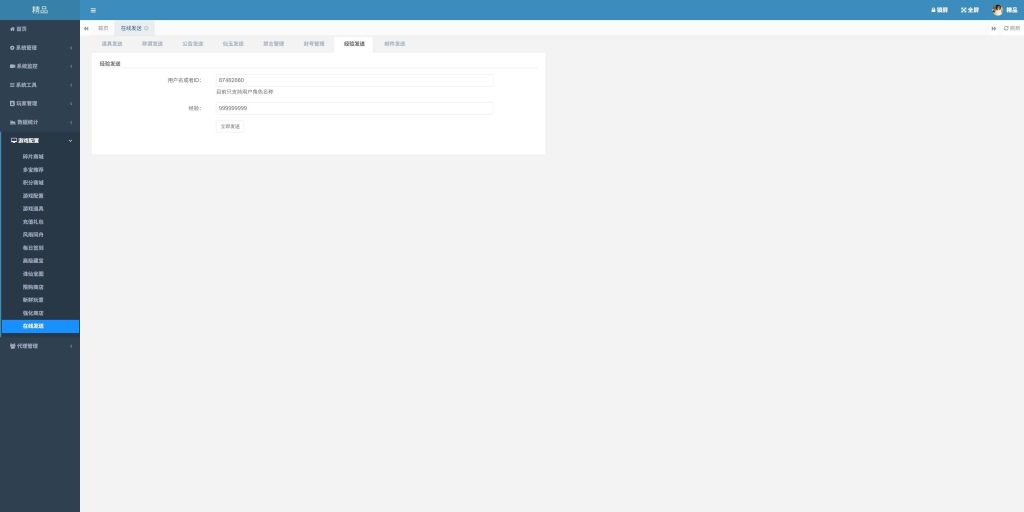Switch to the 道具发送 tab
The width and height of the screenshot is (1024, 512).
[x=112, y=44]
